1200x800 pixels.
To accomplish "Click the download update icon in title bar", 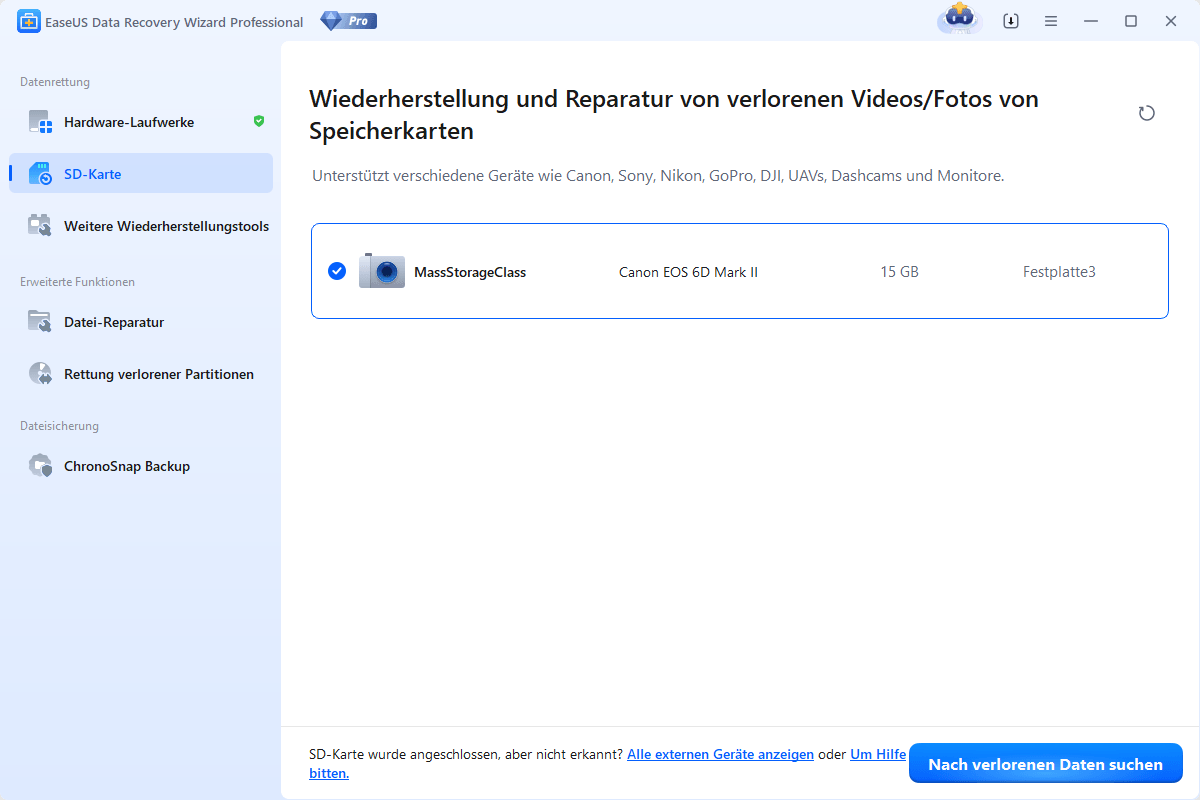I will (x=1011, y=21).
